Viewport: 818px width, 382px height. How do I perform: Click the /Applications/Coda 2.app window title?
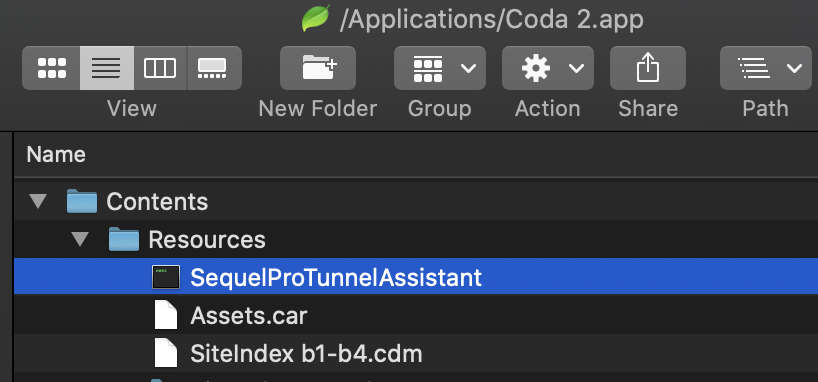(x=491, y=19)
